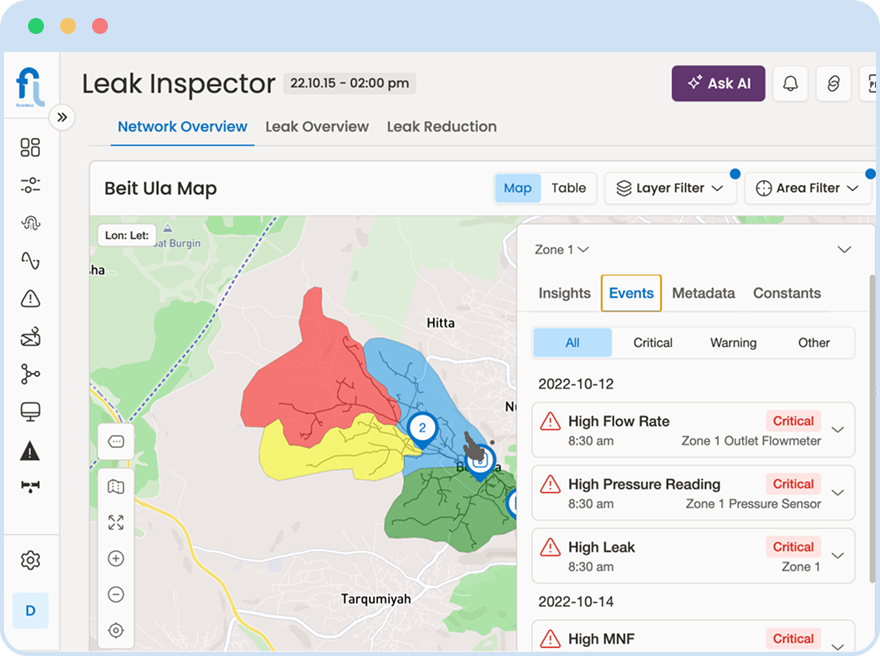Enter fullscreen mode on the map
This screenshot has height=656, width=880.
tap(116, 521)
